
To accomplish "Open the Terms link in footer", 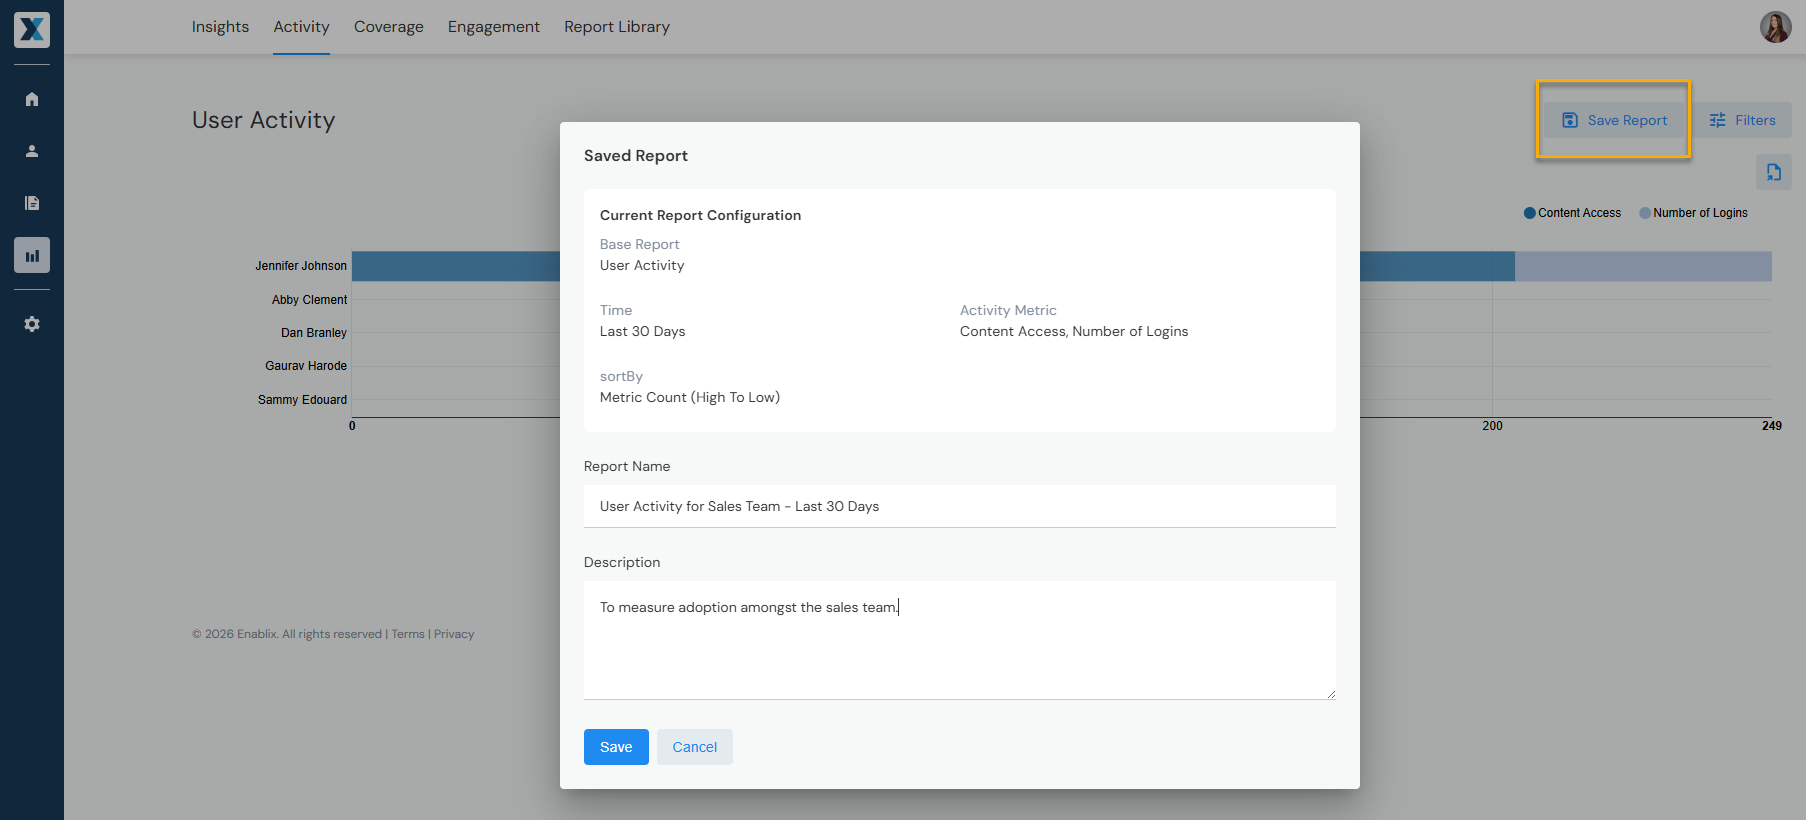I will [x=408, y=634].
